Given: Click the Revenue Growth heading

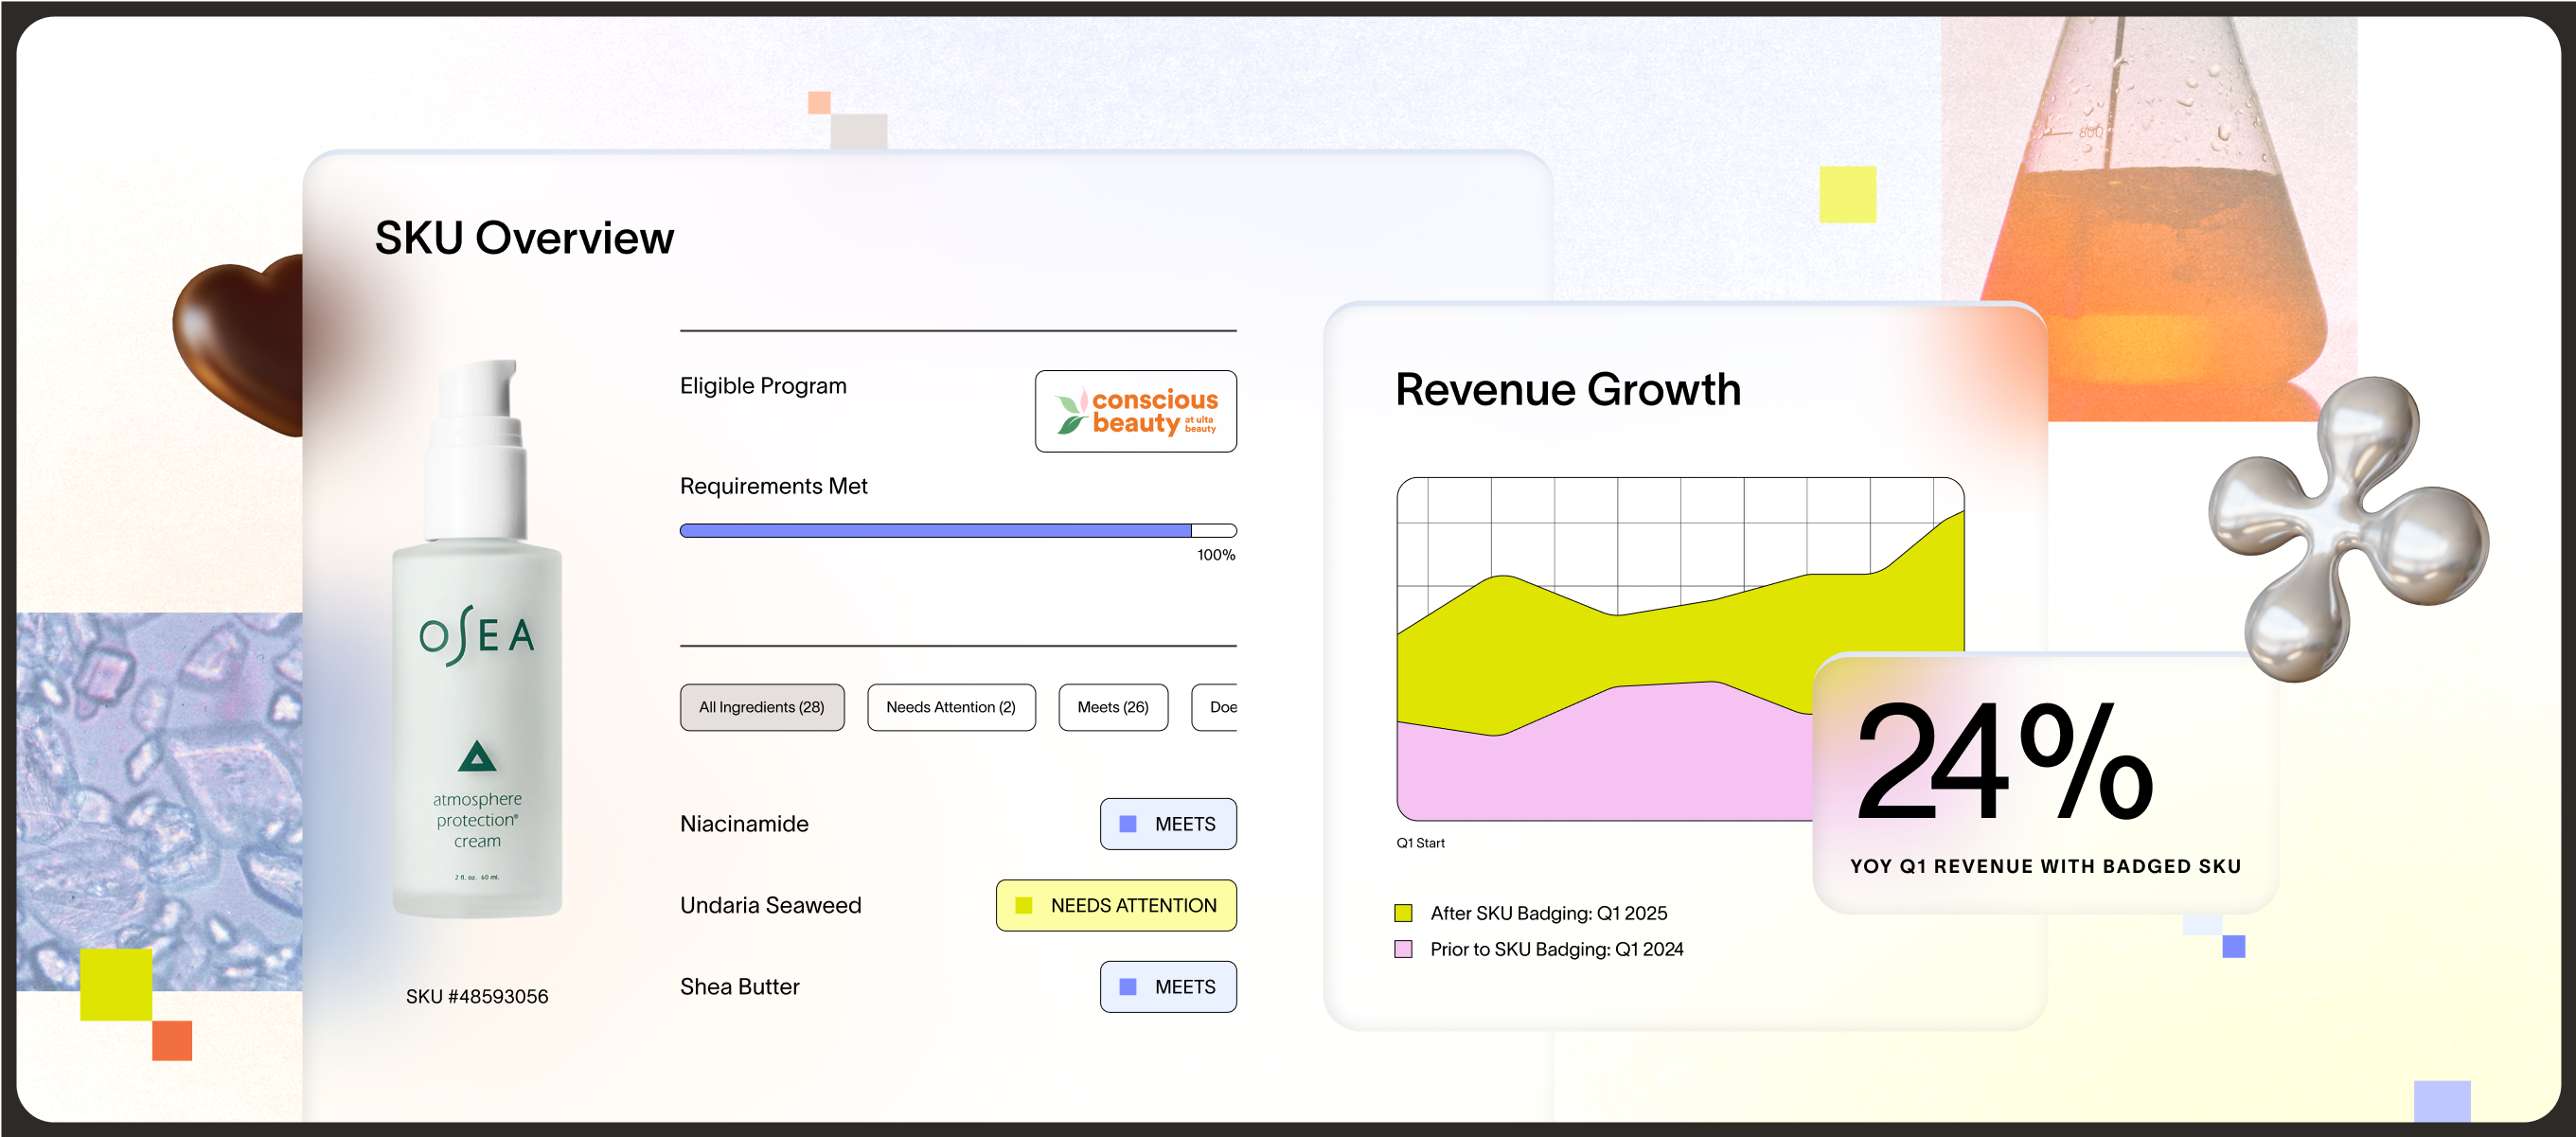Looking at the screenshot, I should [1568, 389].
